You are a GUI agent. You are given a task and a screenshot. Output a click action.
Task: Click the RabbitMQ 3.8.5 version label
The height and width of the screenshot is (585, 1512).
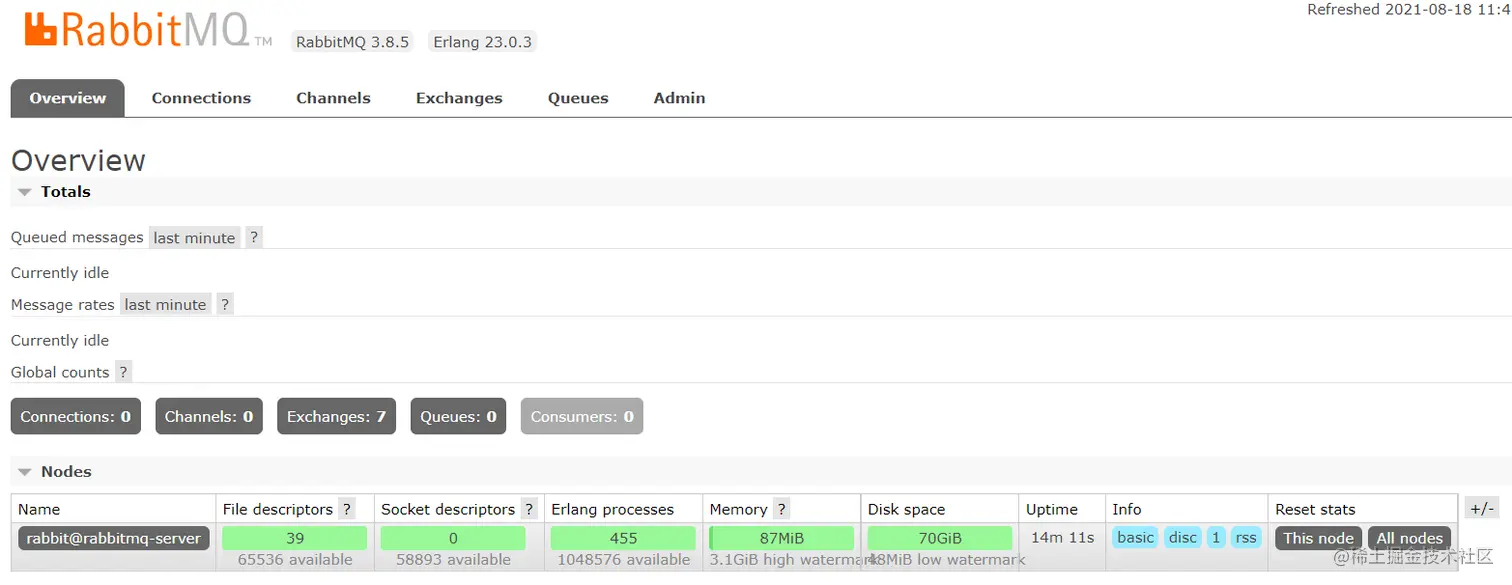point(352,42)
